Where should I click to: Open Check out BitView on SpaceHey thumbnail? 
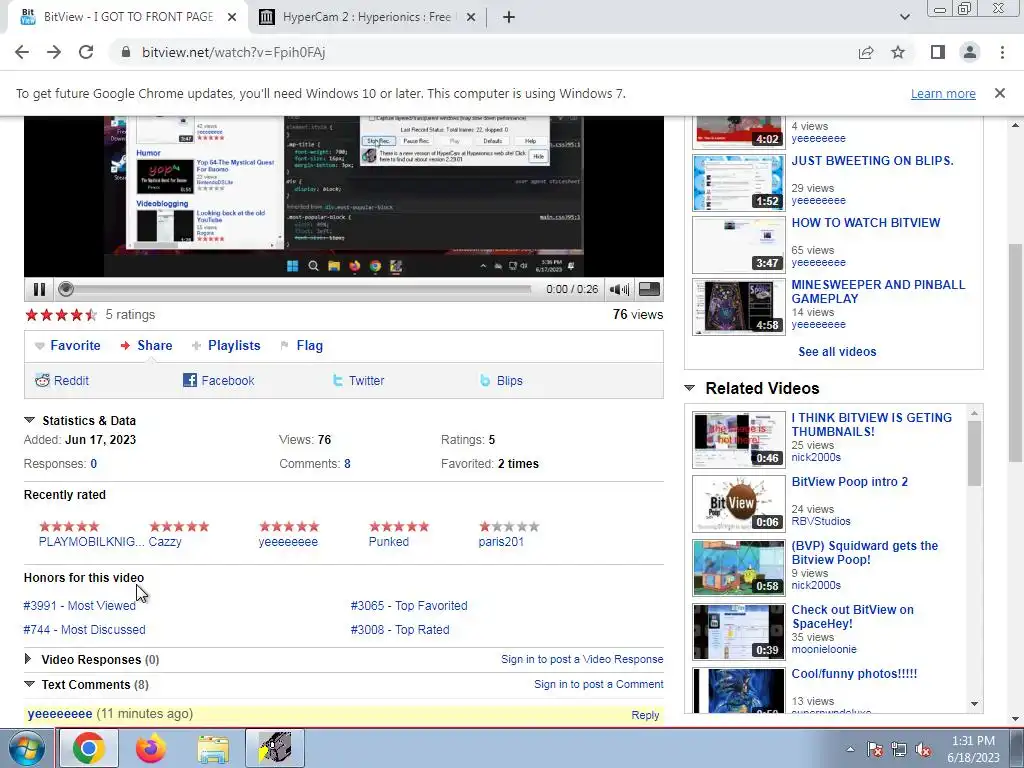(739, 632)
